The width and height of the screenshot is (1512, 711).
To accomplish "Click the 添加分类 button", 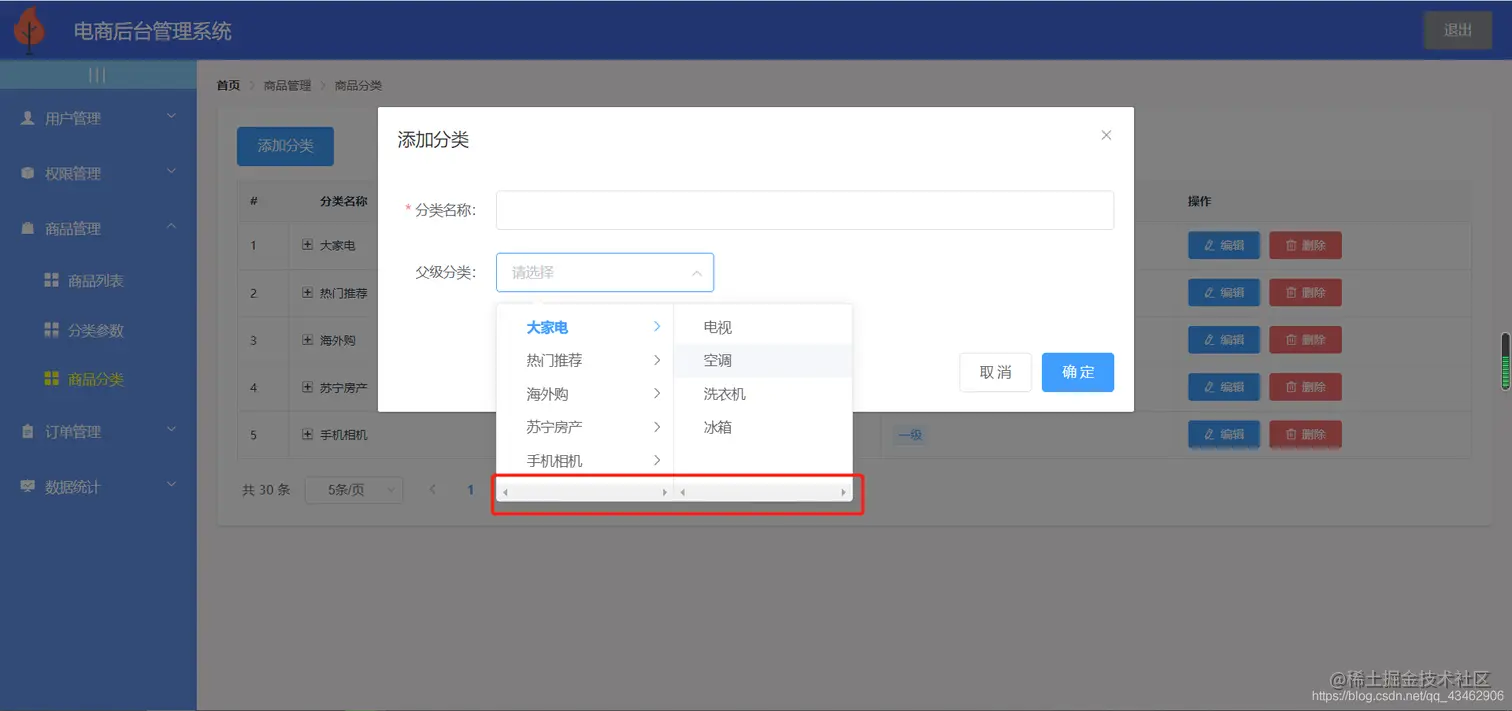I will tap(285, 146).
